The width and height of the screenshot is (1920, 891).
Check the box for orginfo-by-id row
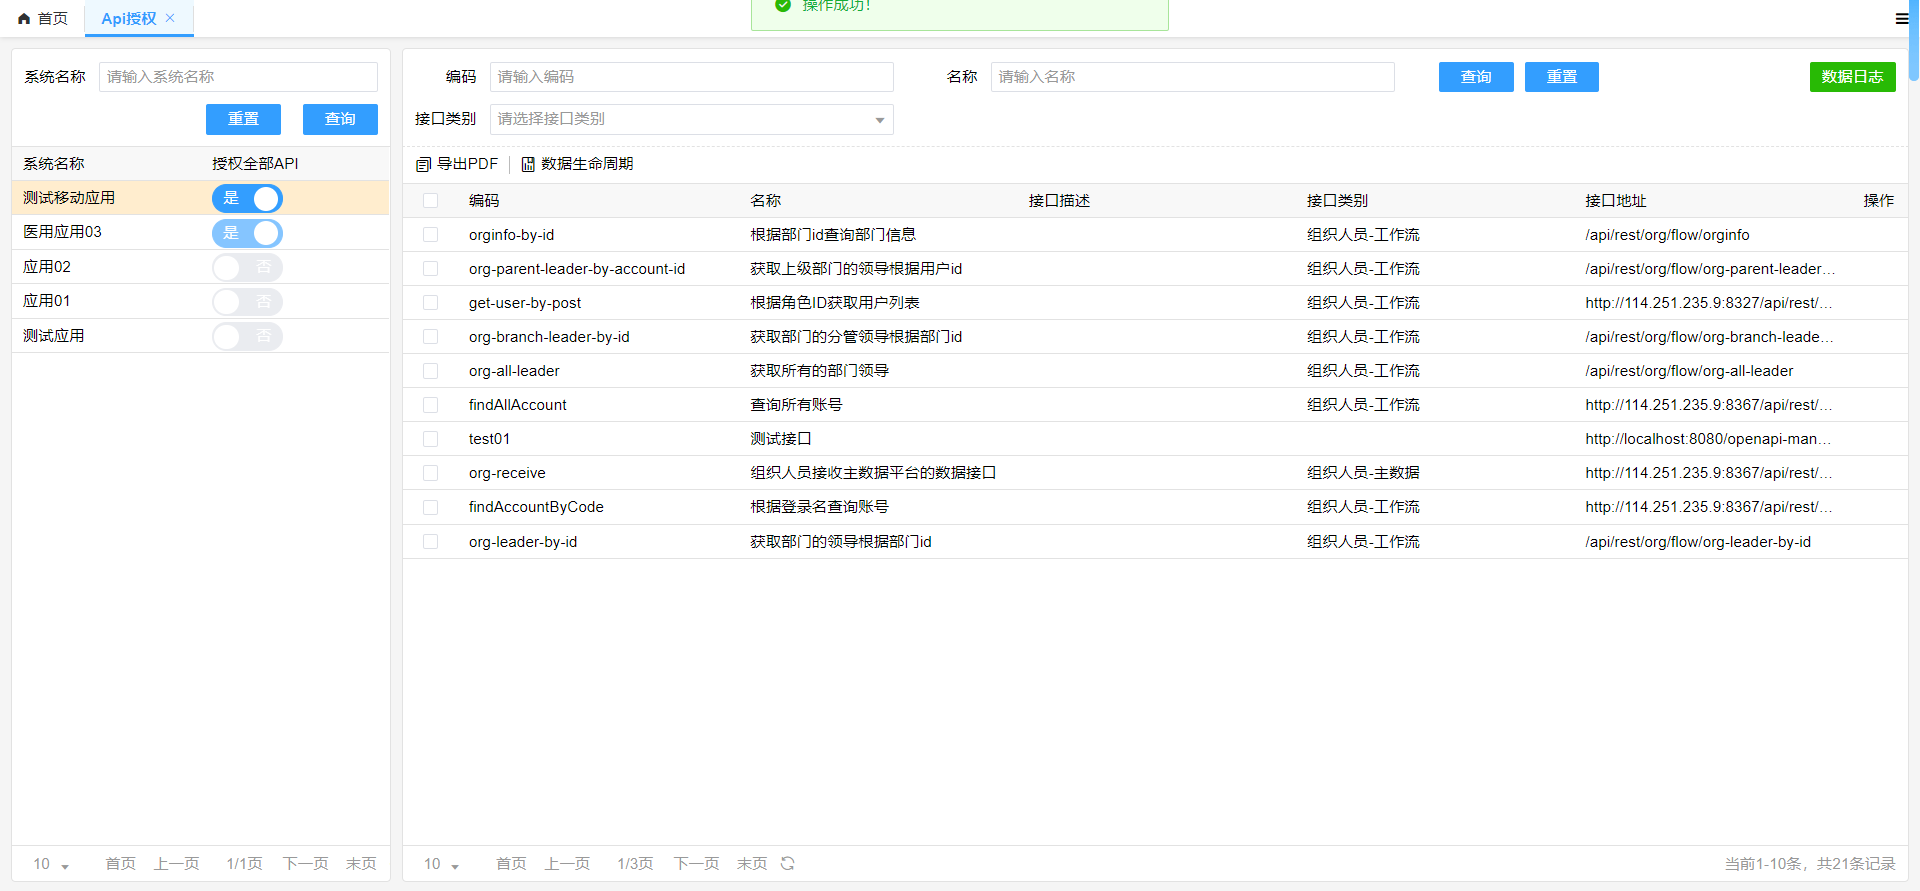[430, 235]
